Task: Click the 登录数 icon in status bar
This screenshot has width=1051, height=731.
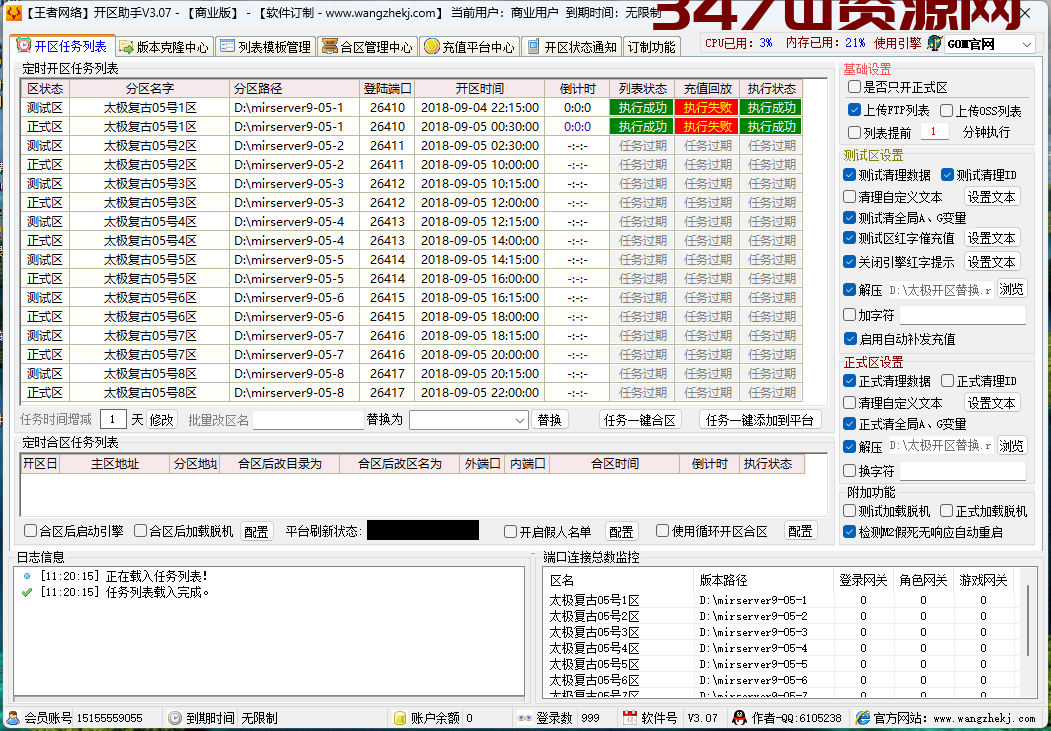Action: pyautogui.click(x=525, y=718)
